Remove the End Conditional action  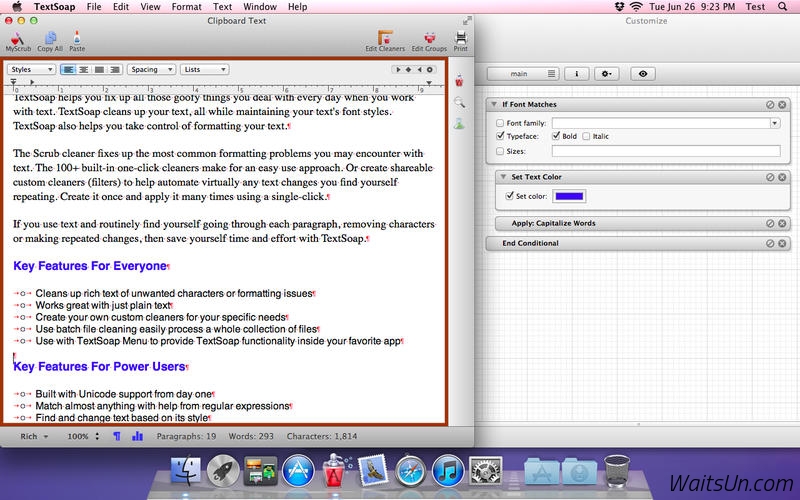[x=782, y=243]
